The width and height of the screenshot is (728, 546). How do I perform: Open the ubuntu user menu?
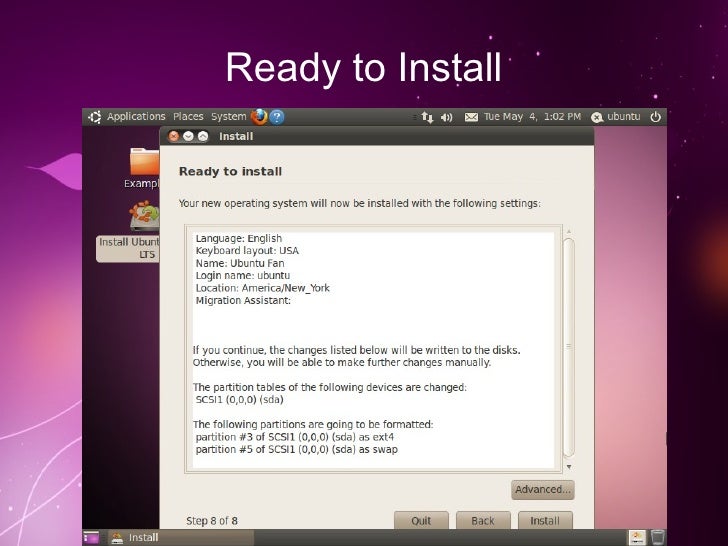pos(616,117)
